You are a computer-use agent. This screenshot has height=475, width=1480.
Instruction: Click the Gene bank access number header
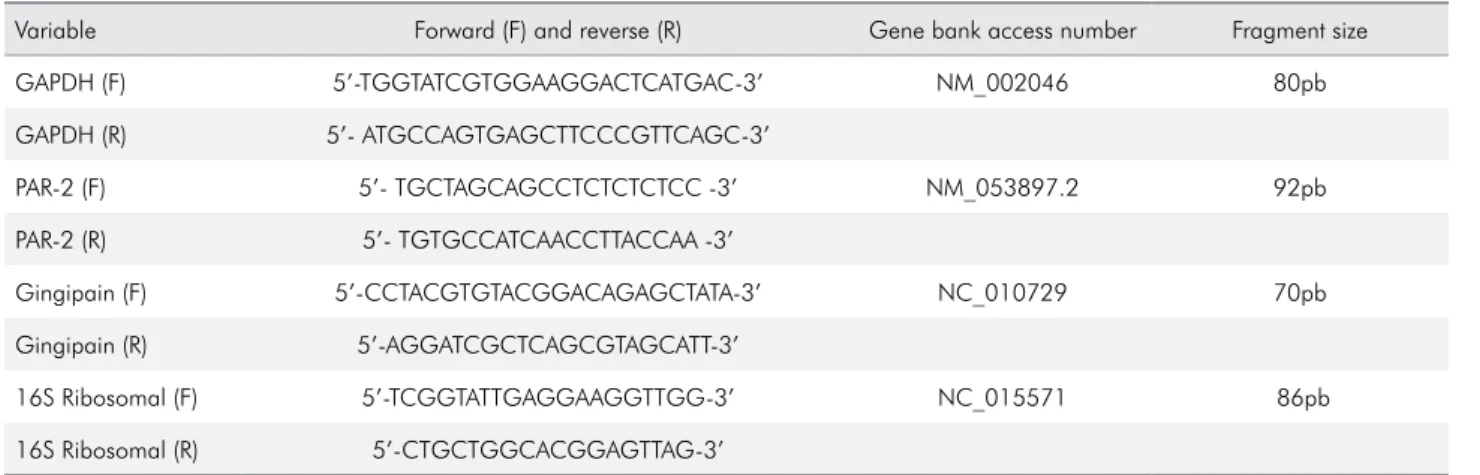coord(1002,31)
